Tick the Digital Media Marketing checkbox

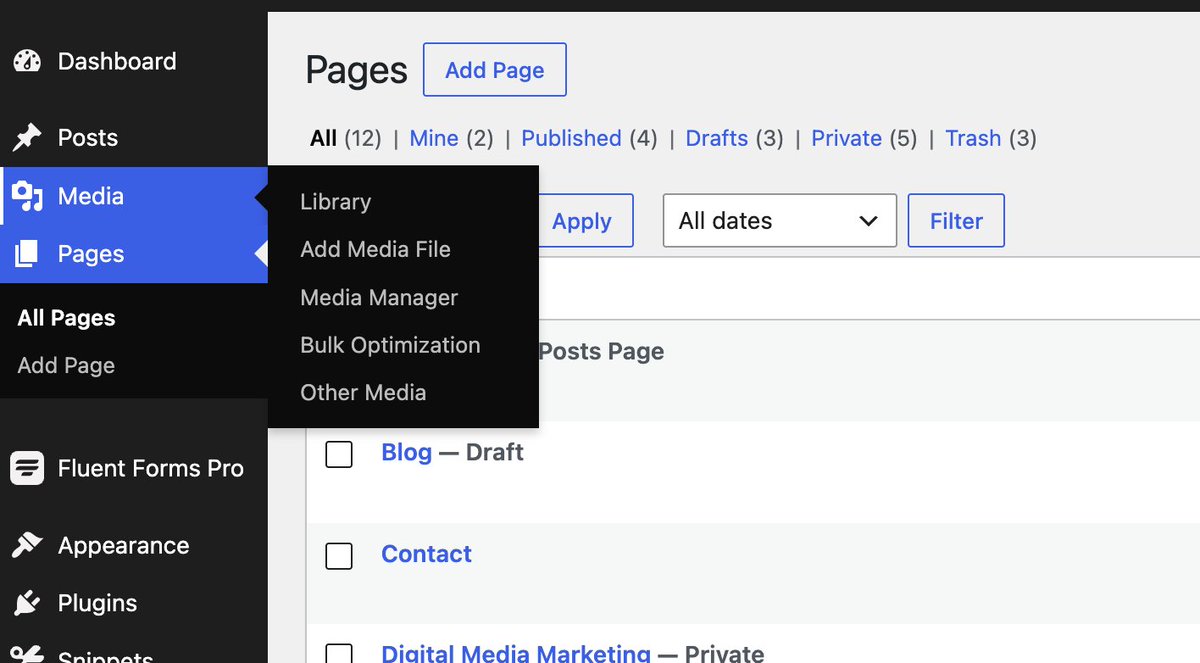coord(340,654)
